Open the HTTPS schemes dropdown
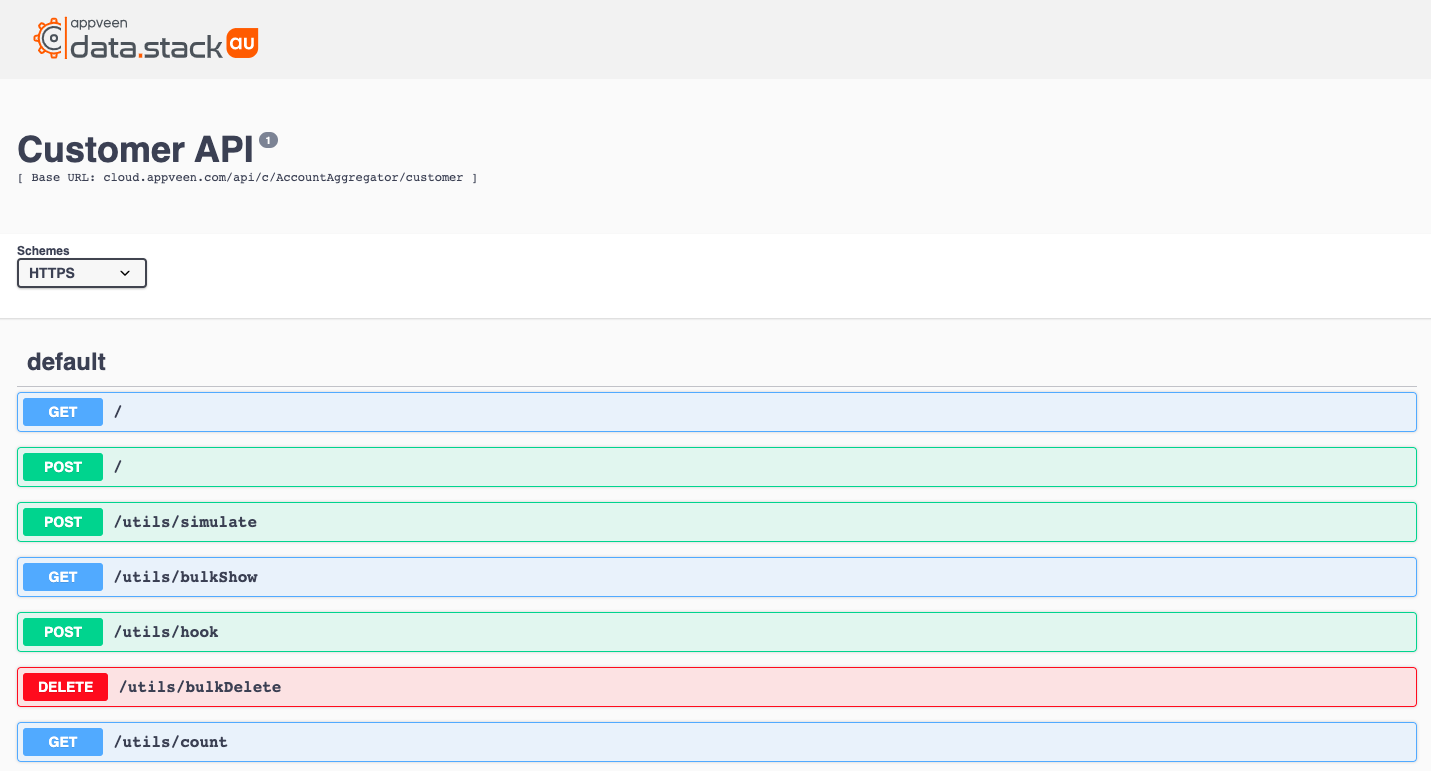Screen dimensions: 1431x771 (x=82, y=273)
